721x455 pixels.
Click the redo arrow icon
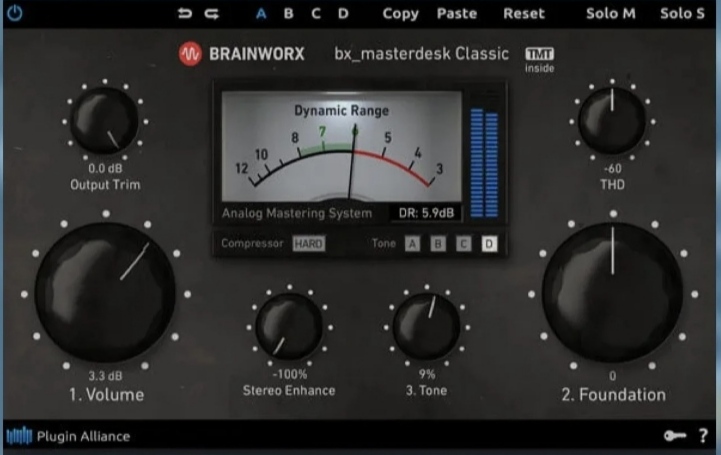[x=212, y=14]
